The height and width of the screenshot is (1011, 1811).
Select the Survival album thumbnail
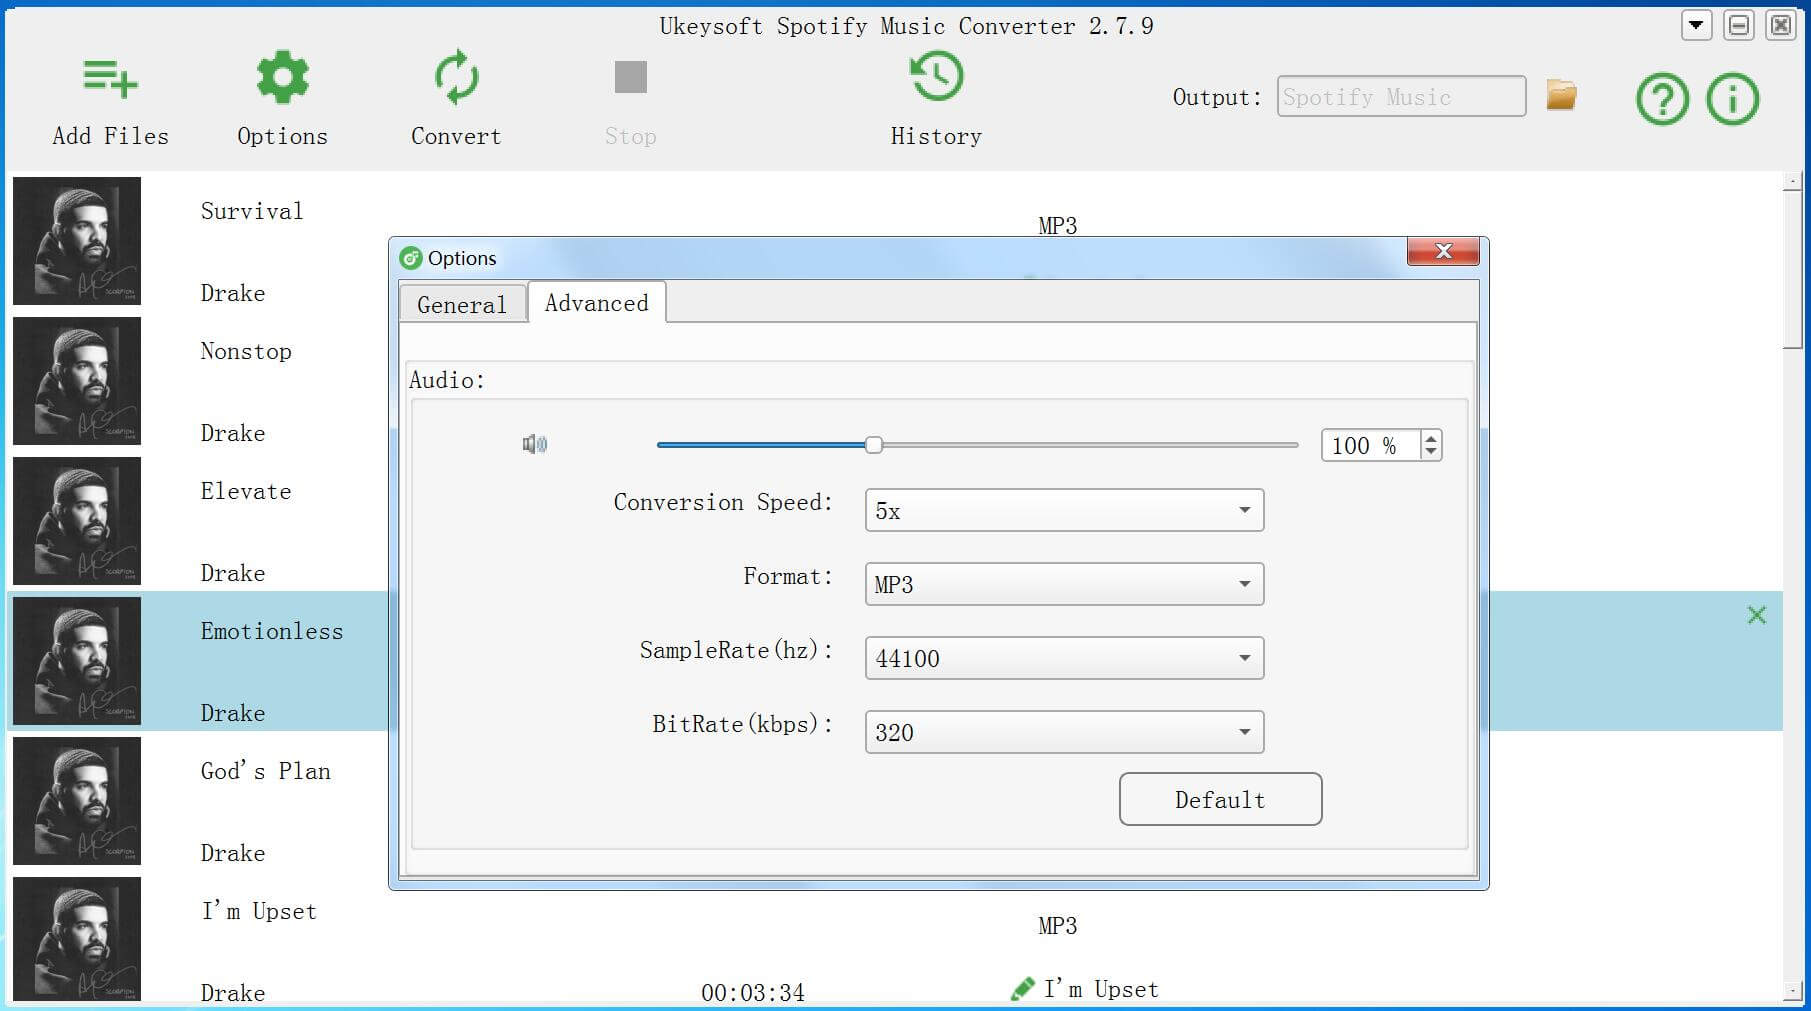point(77,241)
